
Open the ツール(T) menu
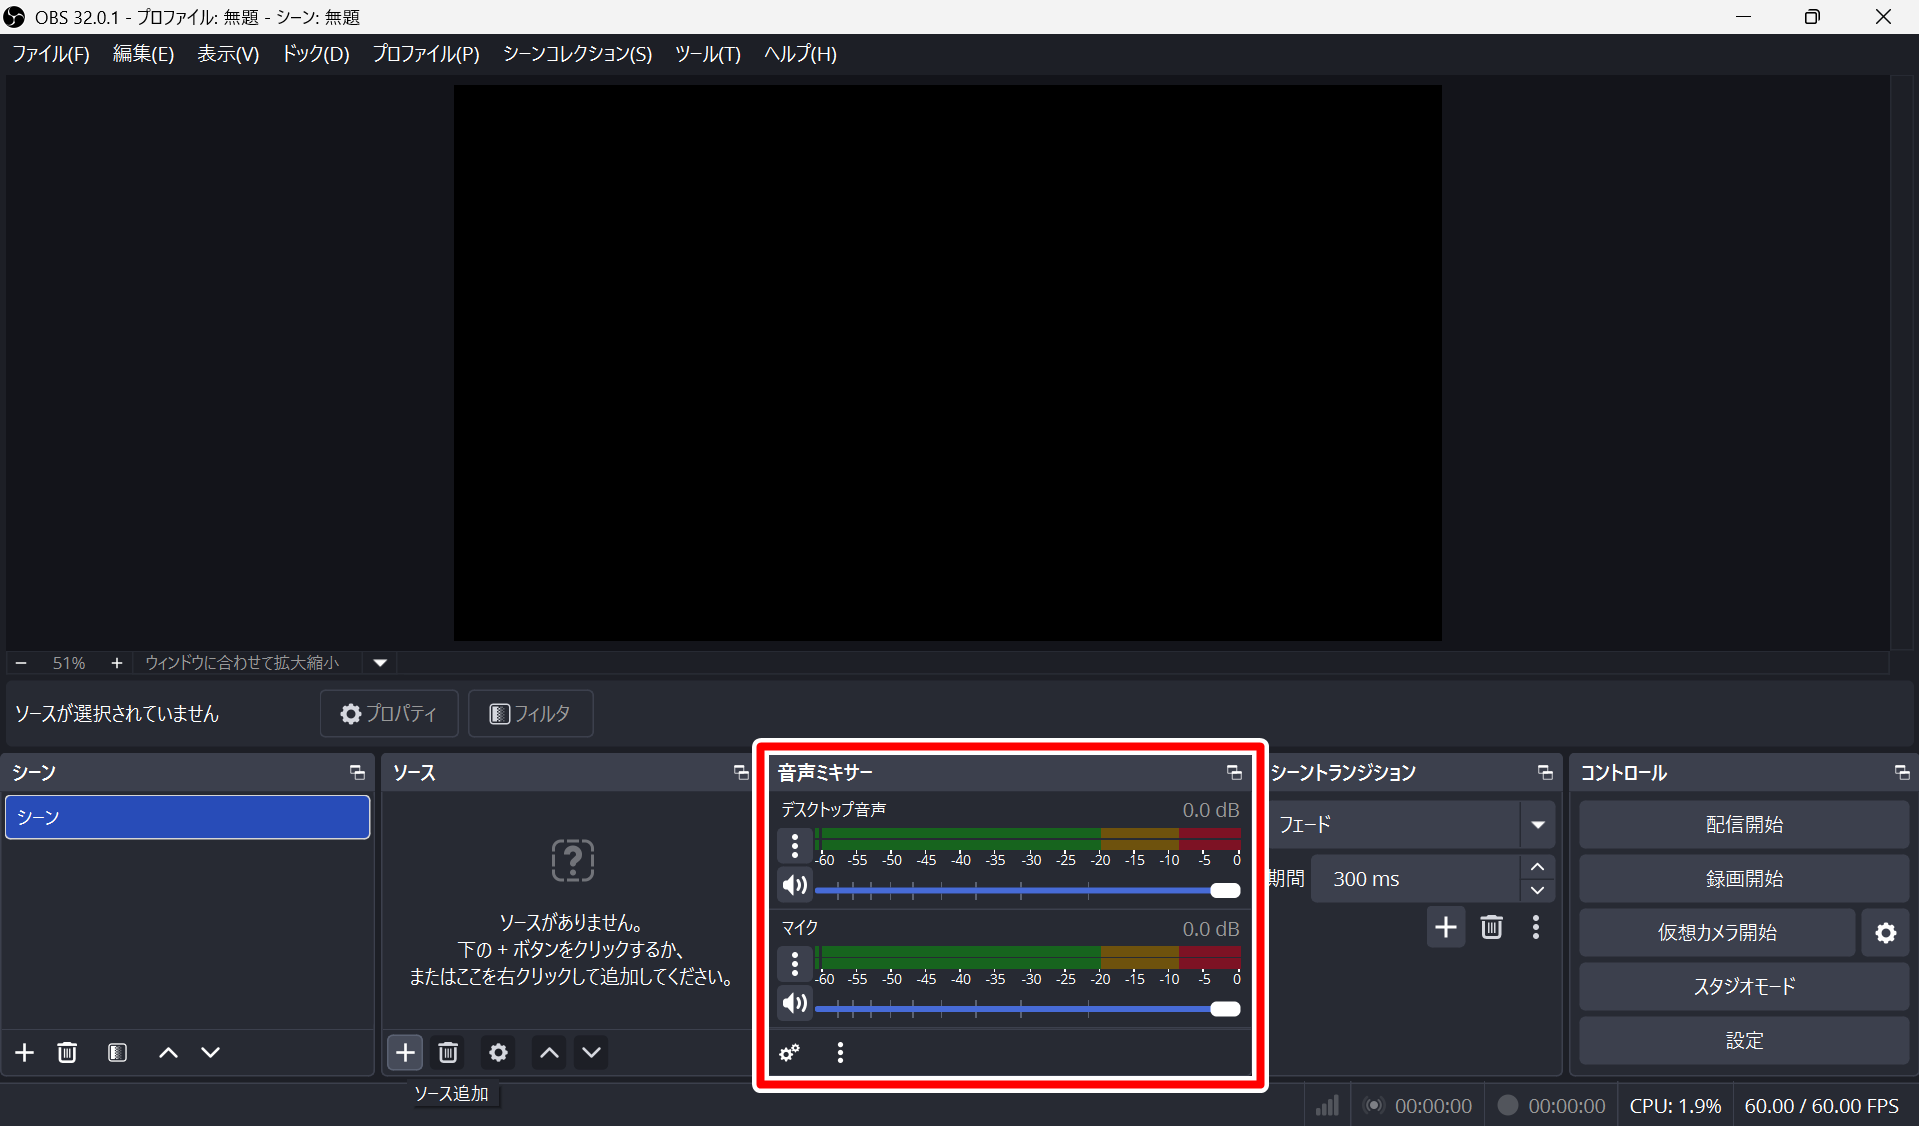707,54
